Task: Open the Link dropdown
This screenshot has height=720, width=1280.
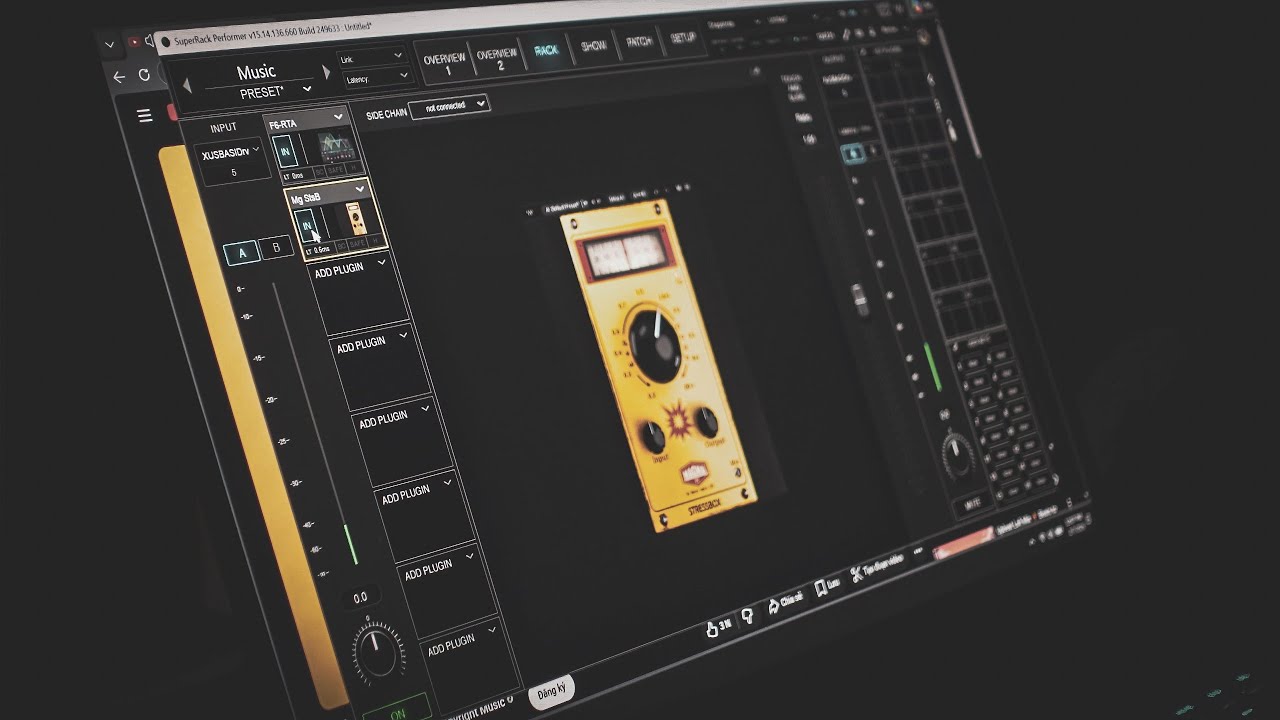Action: (x=371, y=58)
